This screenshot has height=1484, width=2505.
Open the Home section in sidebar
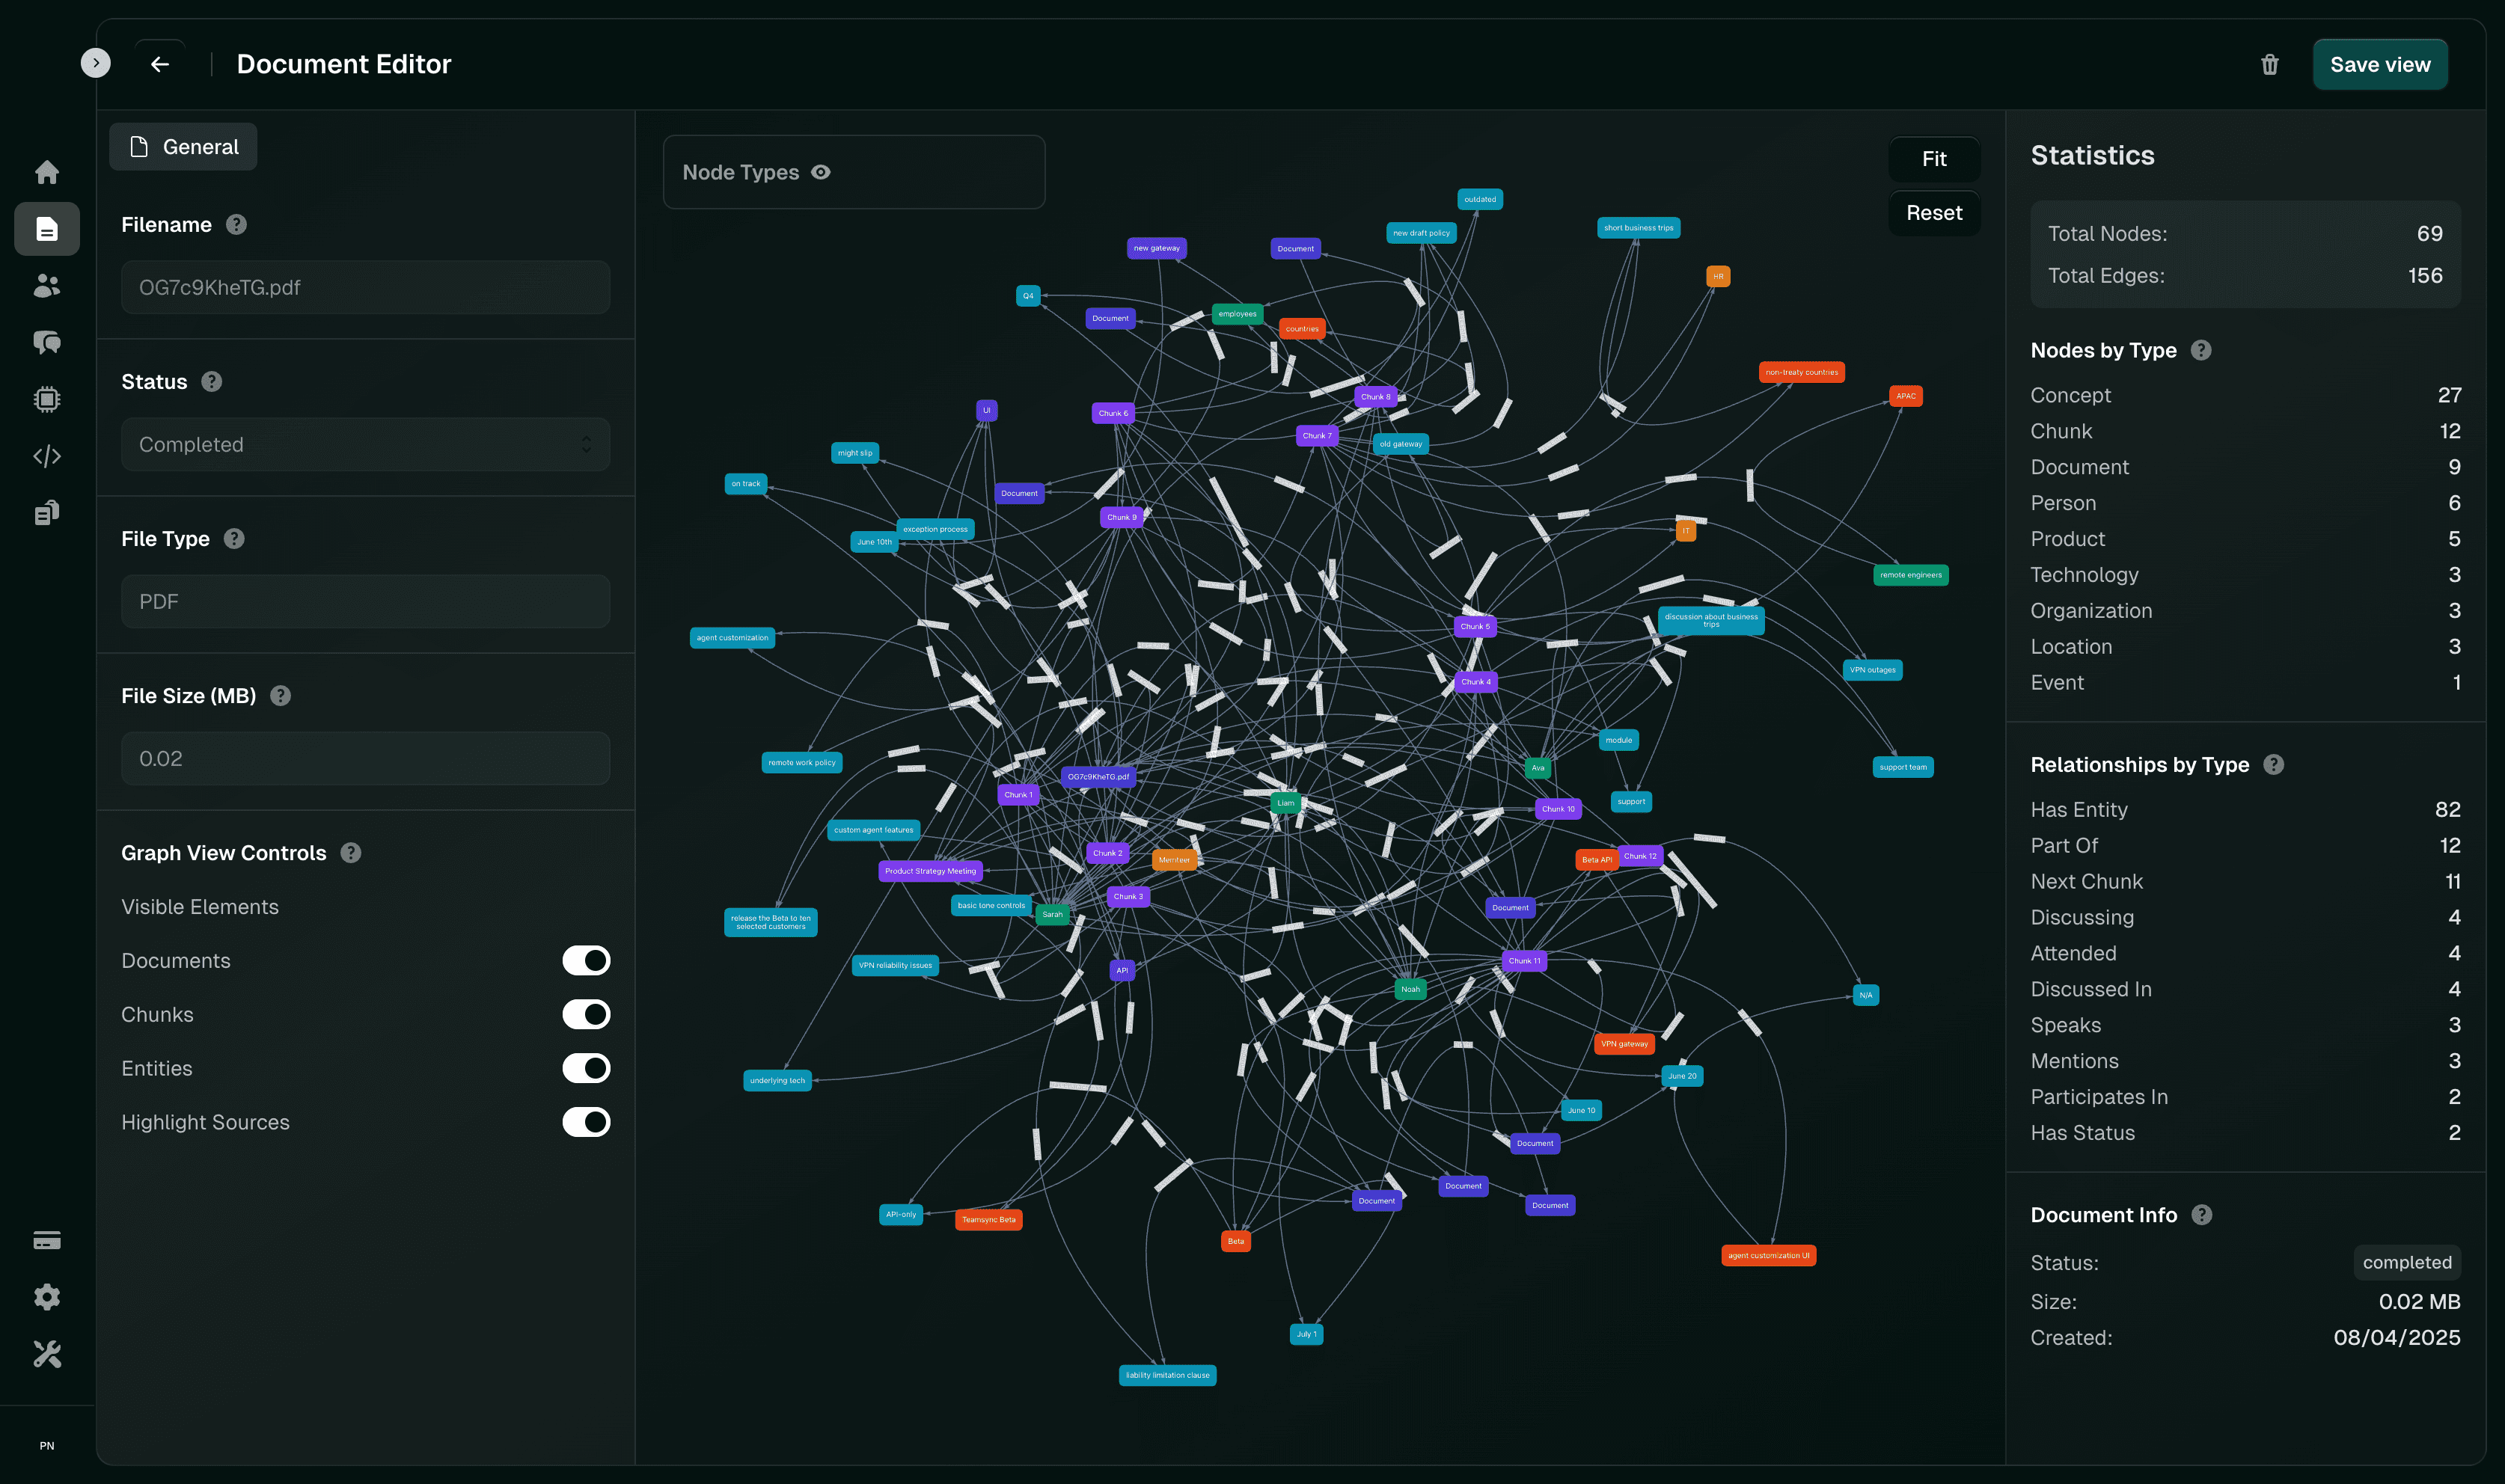[47, 172]
